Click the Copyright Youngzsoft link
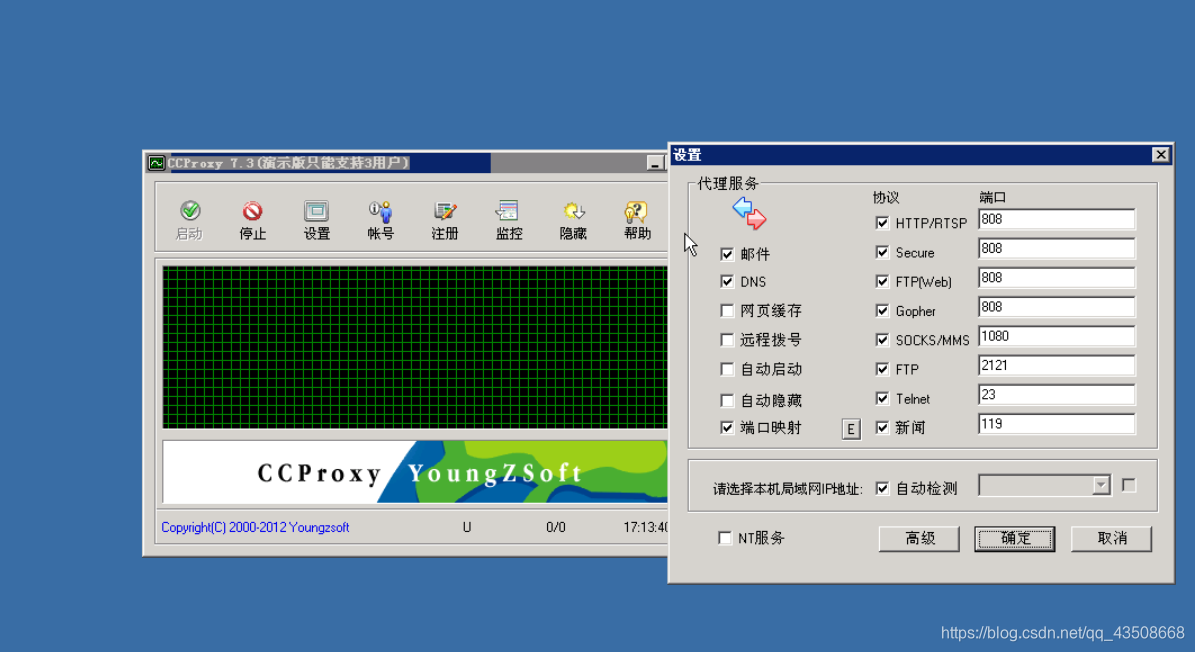The image size is (1195, 652). (x=255, y=527)
